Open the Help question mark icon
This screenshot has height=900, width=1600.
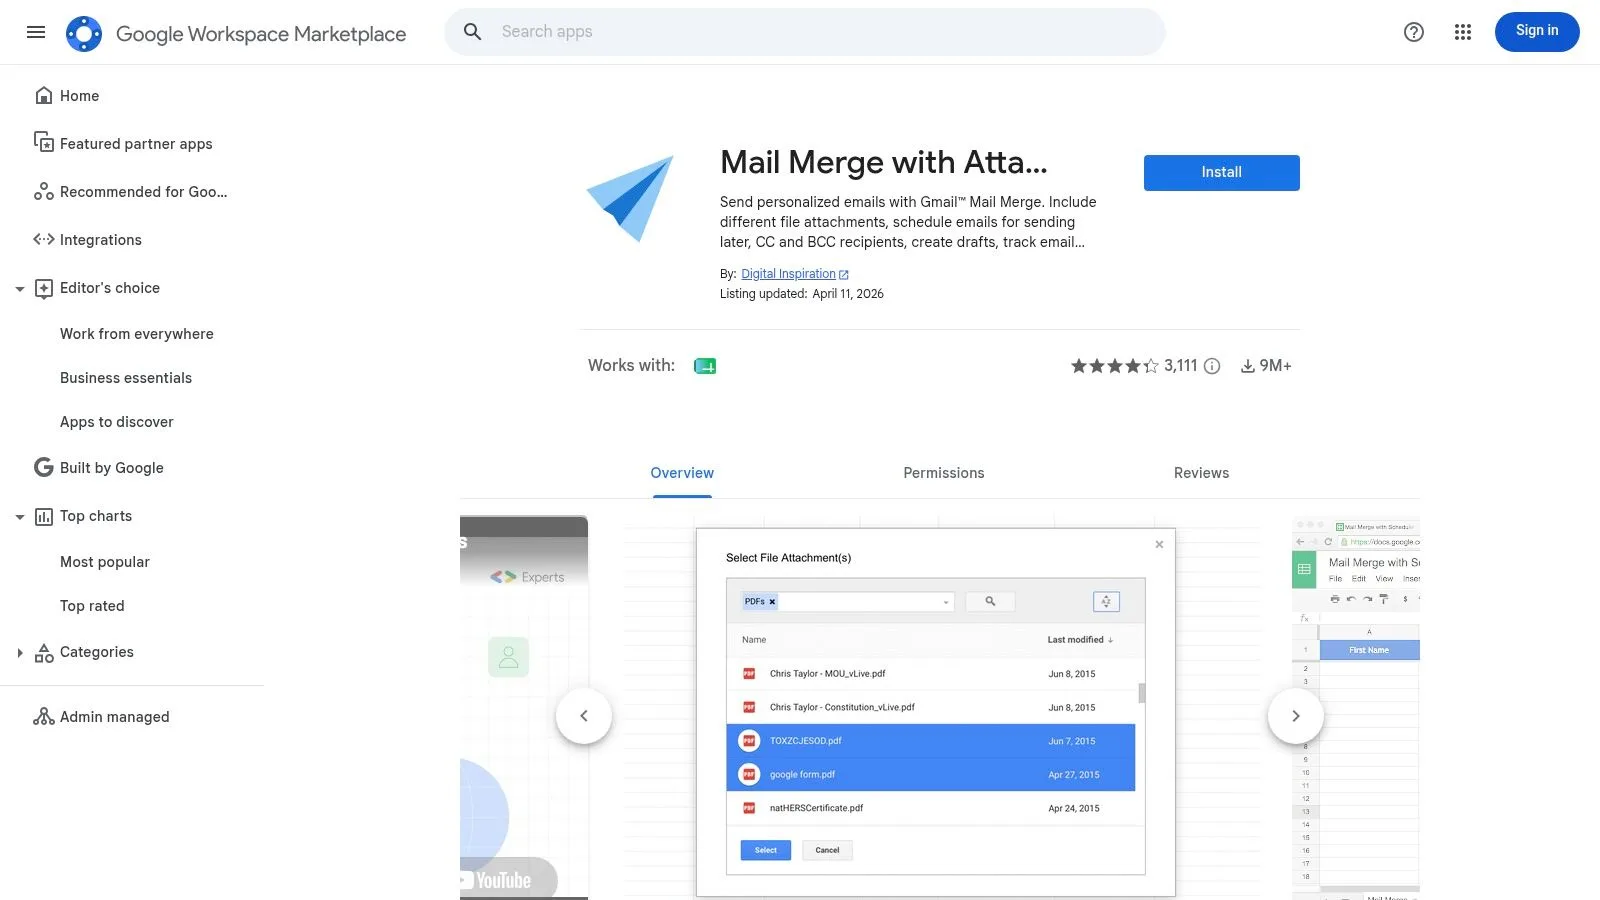[x=1414, y=32]
